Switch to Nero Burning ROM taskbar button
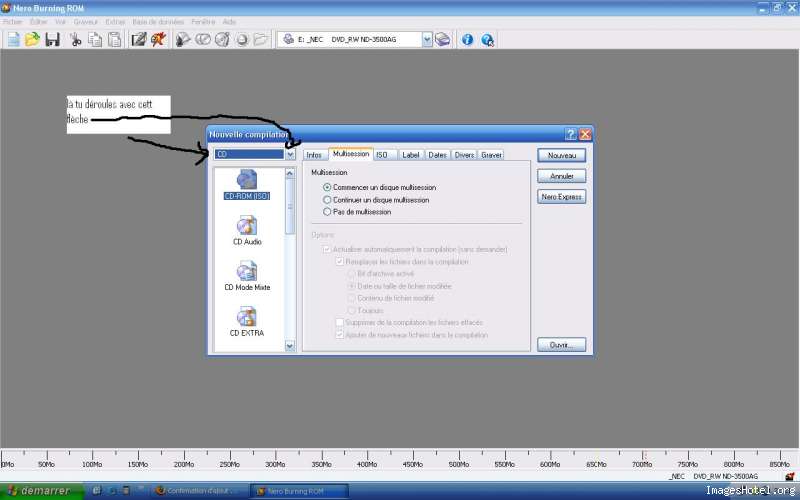 [300, 491]
